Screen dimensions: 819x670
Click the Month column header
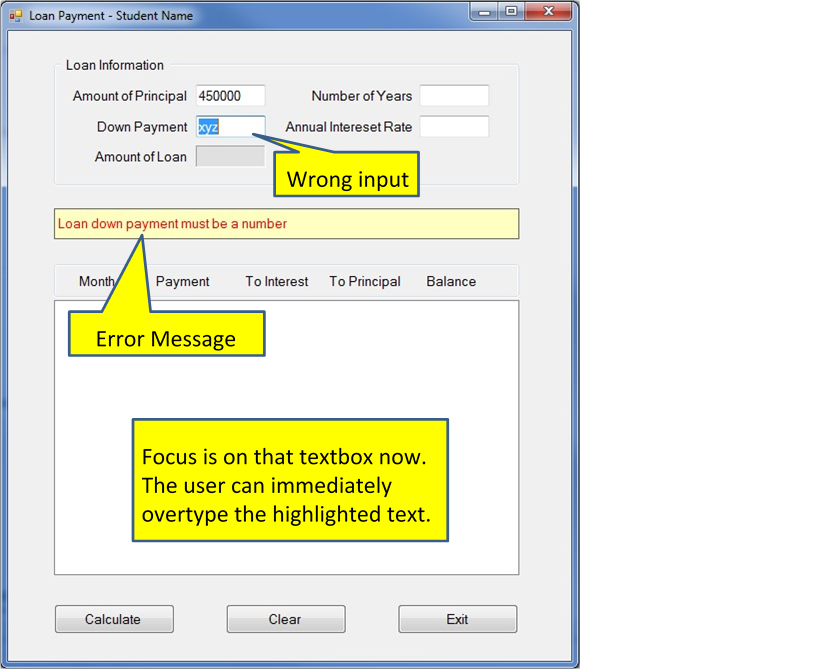pyautogui.click(x=97, y=281)
